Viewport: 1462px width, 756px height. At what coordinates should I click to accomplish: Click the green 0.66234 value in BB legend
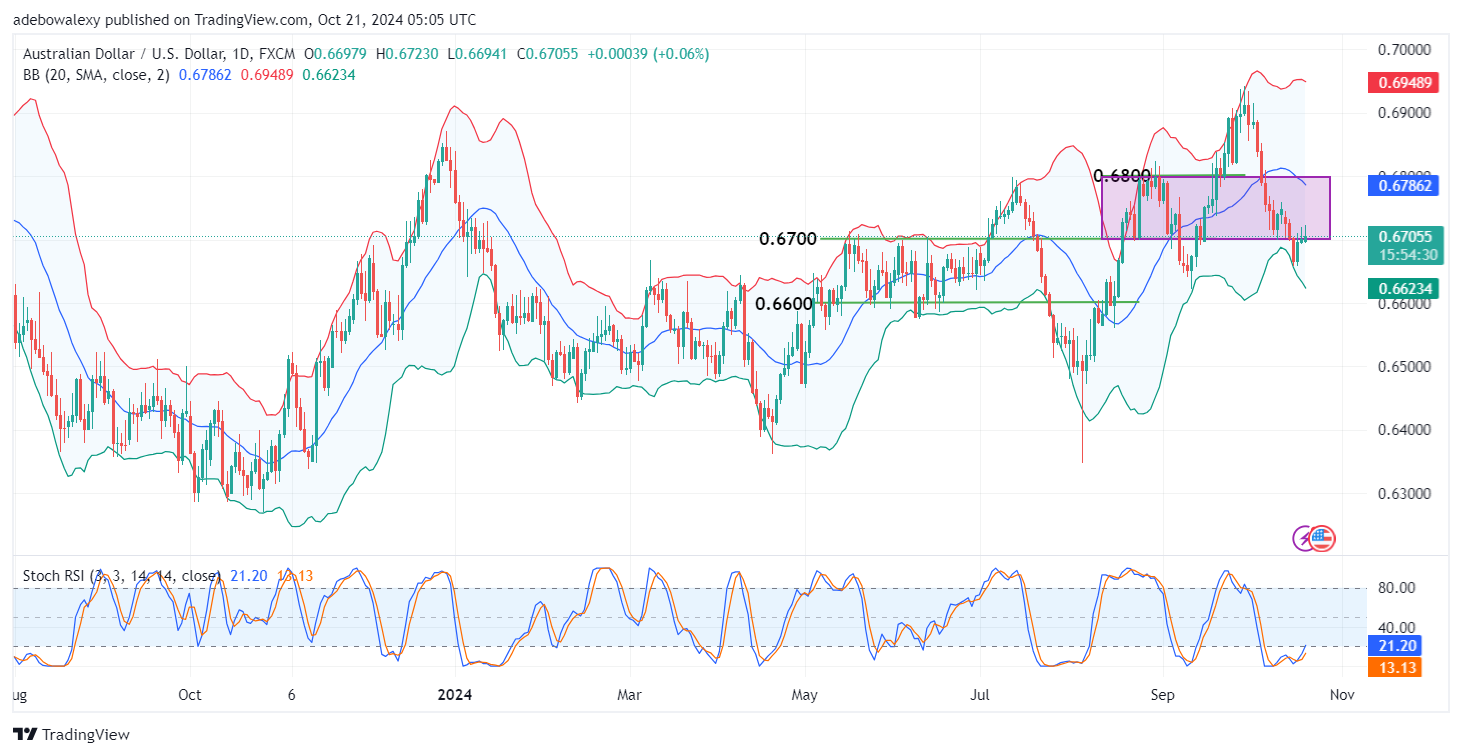[x=327, y=75]
